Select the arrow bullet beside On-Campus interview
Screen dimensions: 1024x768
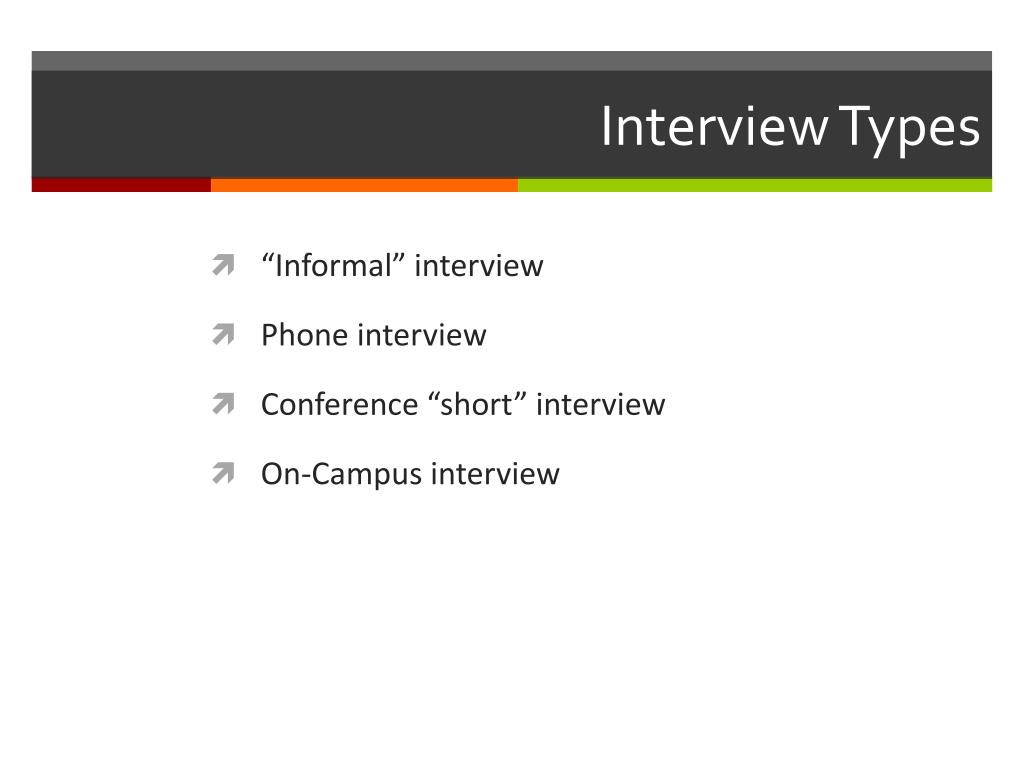click(x=223, y=473)
